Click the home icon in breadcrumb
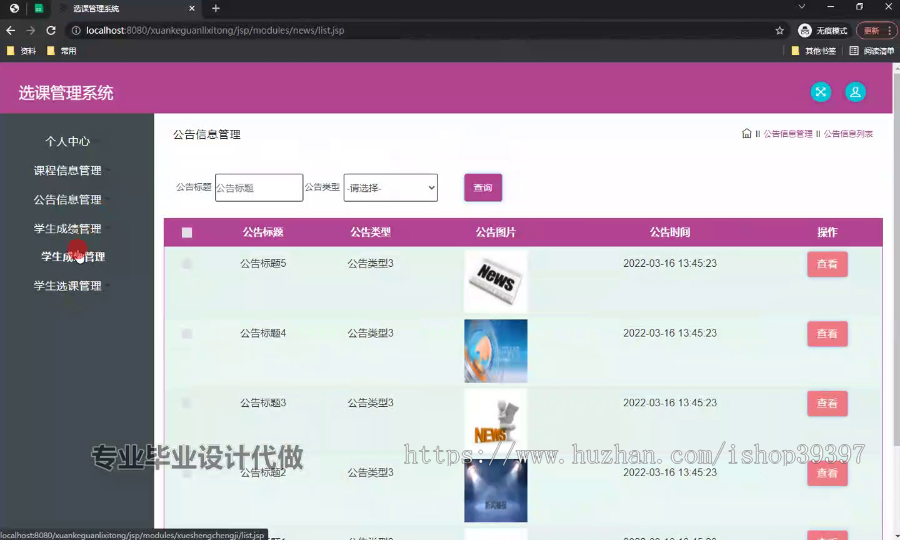 coord(746,134)
